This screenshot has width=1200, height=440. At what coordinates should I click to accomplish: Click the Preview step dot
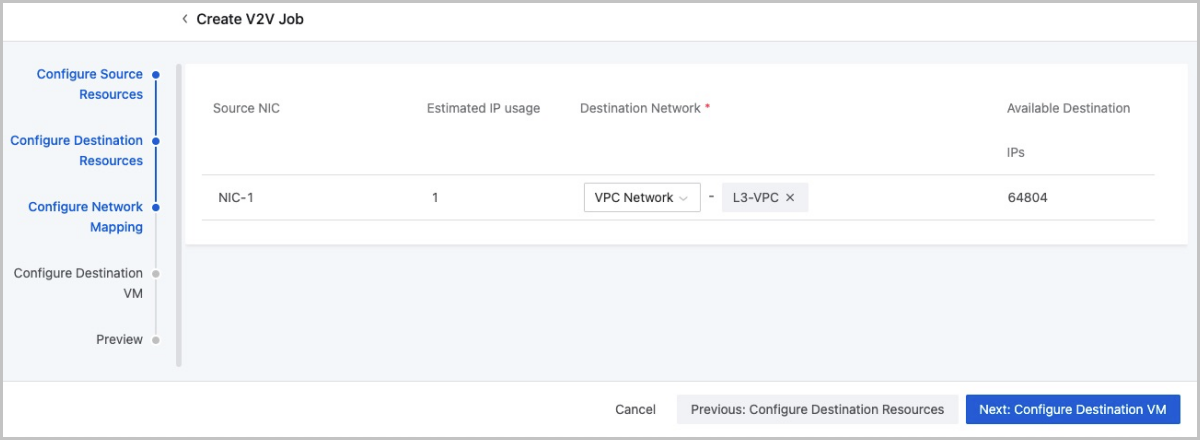(156, 340)
